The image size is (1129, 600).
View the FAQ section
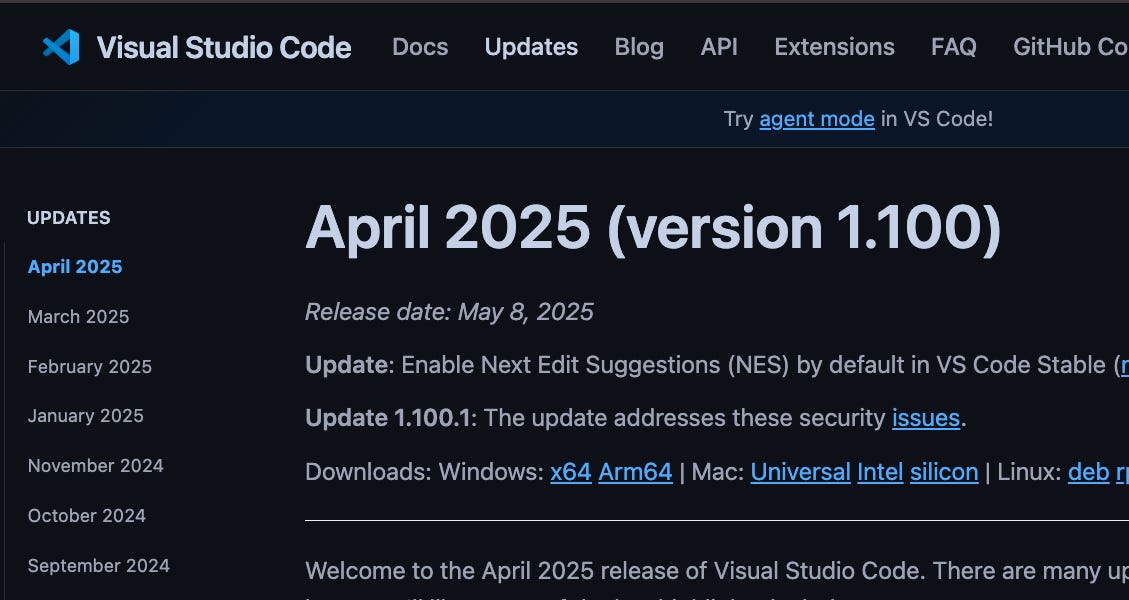click(953, 46)
